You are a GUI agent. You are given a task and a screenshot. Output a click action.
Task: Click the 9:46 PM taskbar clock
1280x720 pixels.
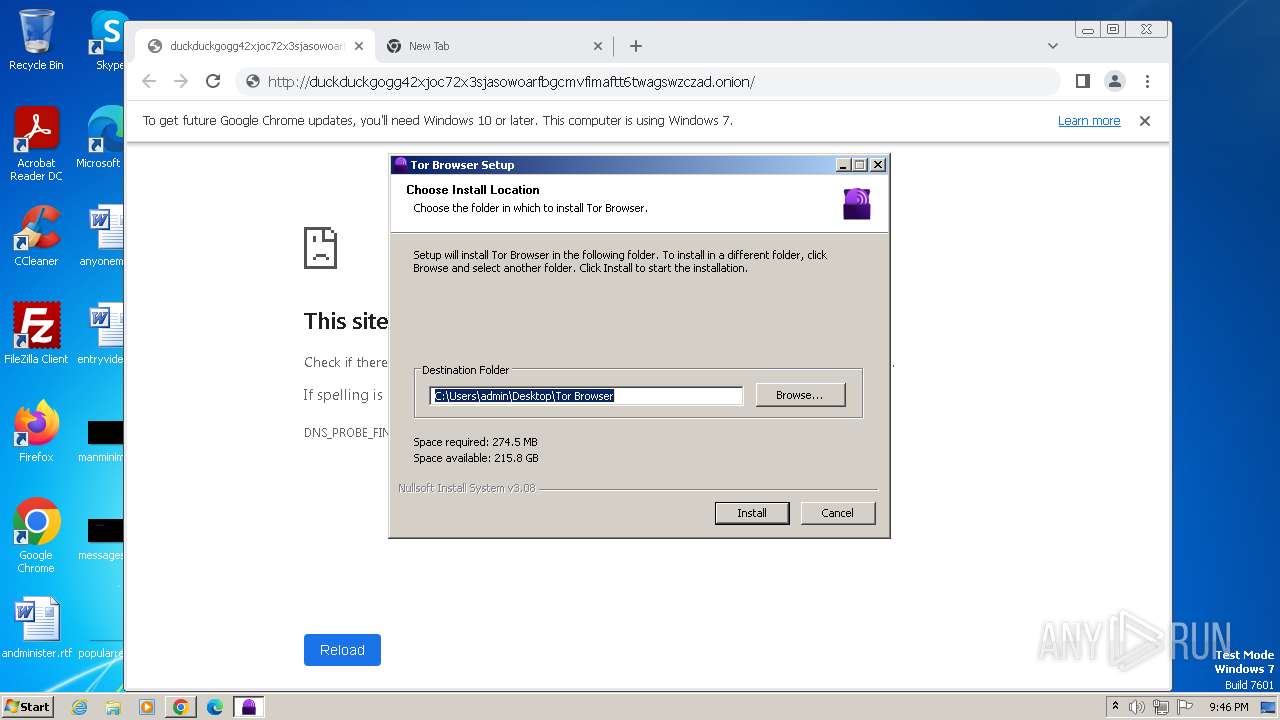[1228, 707]
